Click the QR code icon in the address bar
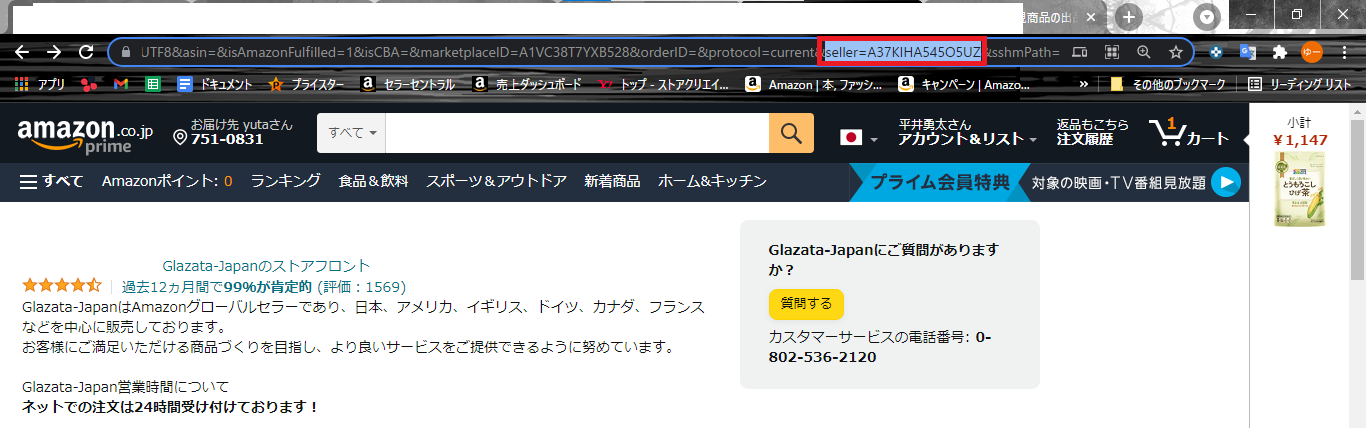 [1111, 52]
